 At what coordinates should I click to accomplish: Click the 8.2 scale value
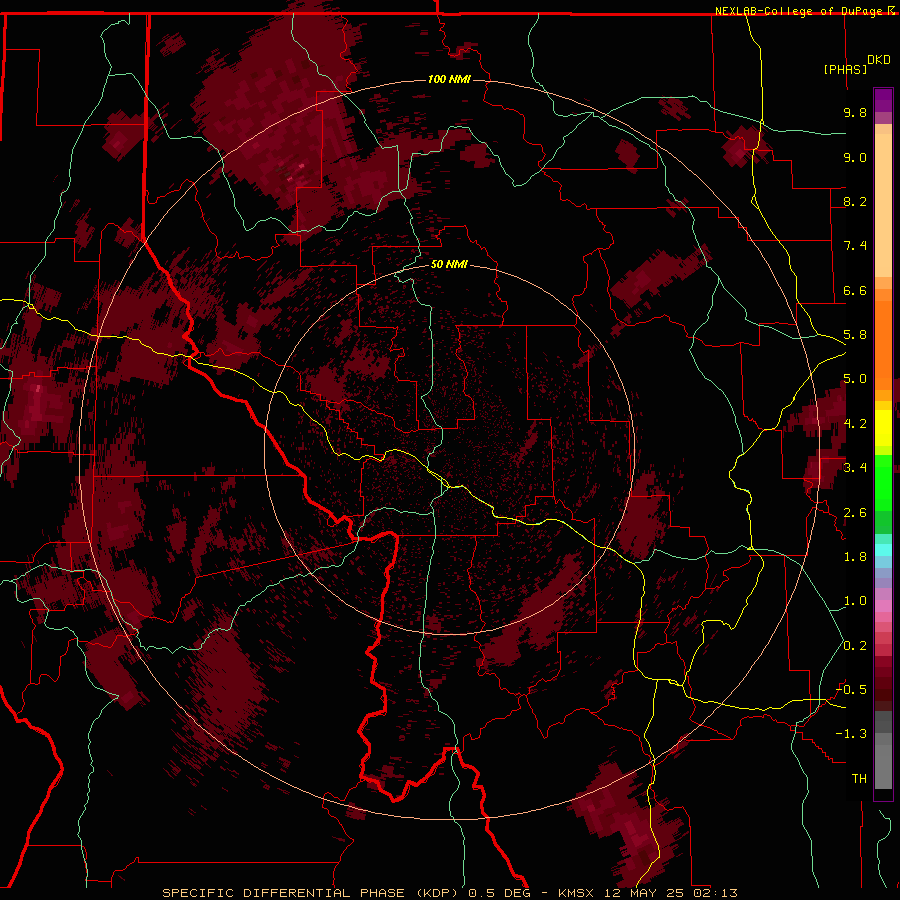(855, 201)
